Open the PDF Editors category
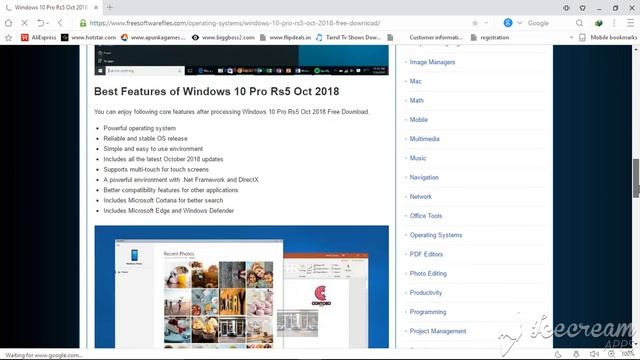 click(426, 254)
